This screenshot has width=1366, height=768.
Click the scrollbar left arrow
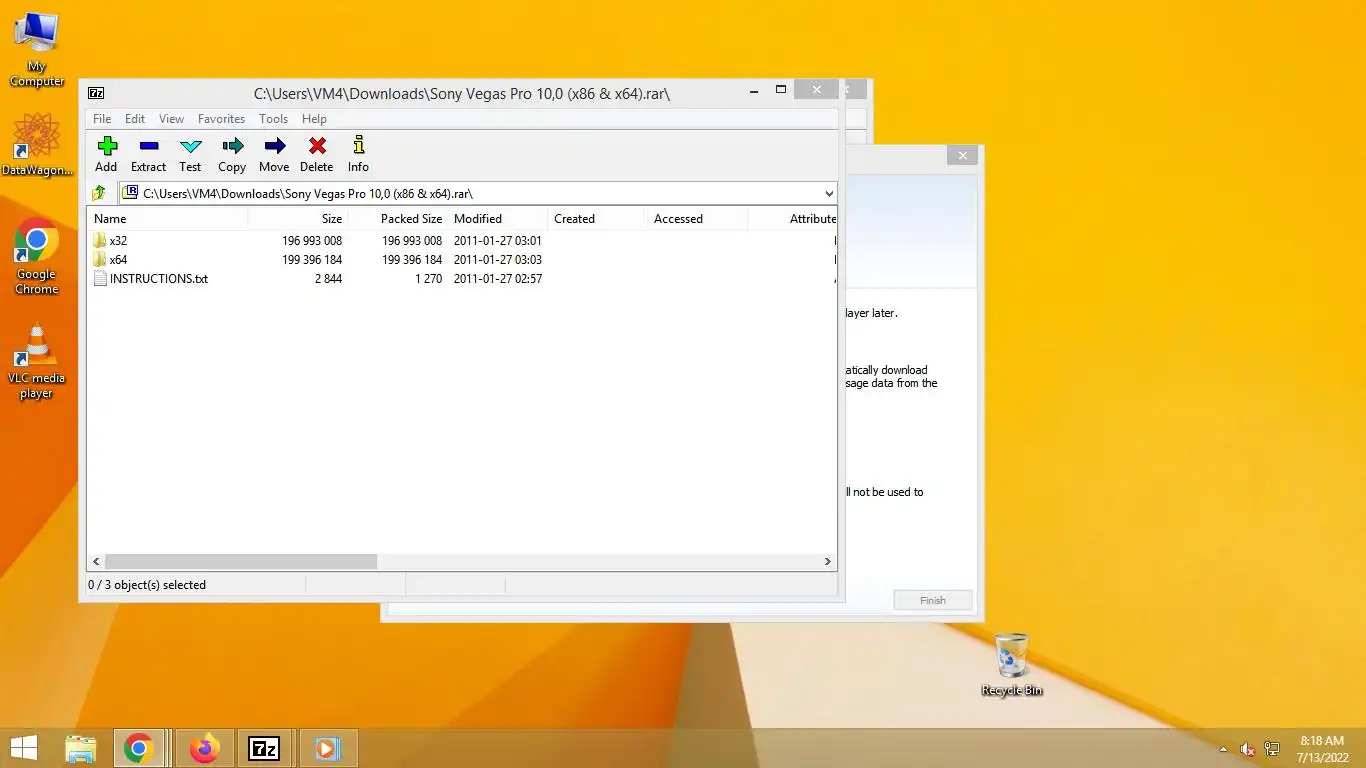pyautogui.click(x=96, y=562)
